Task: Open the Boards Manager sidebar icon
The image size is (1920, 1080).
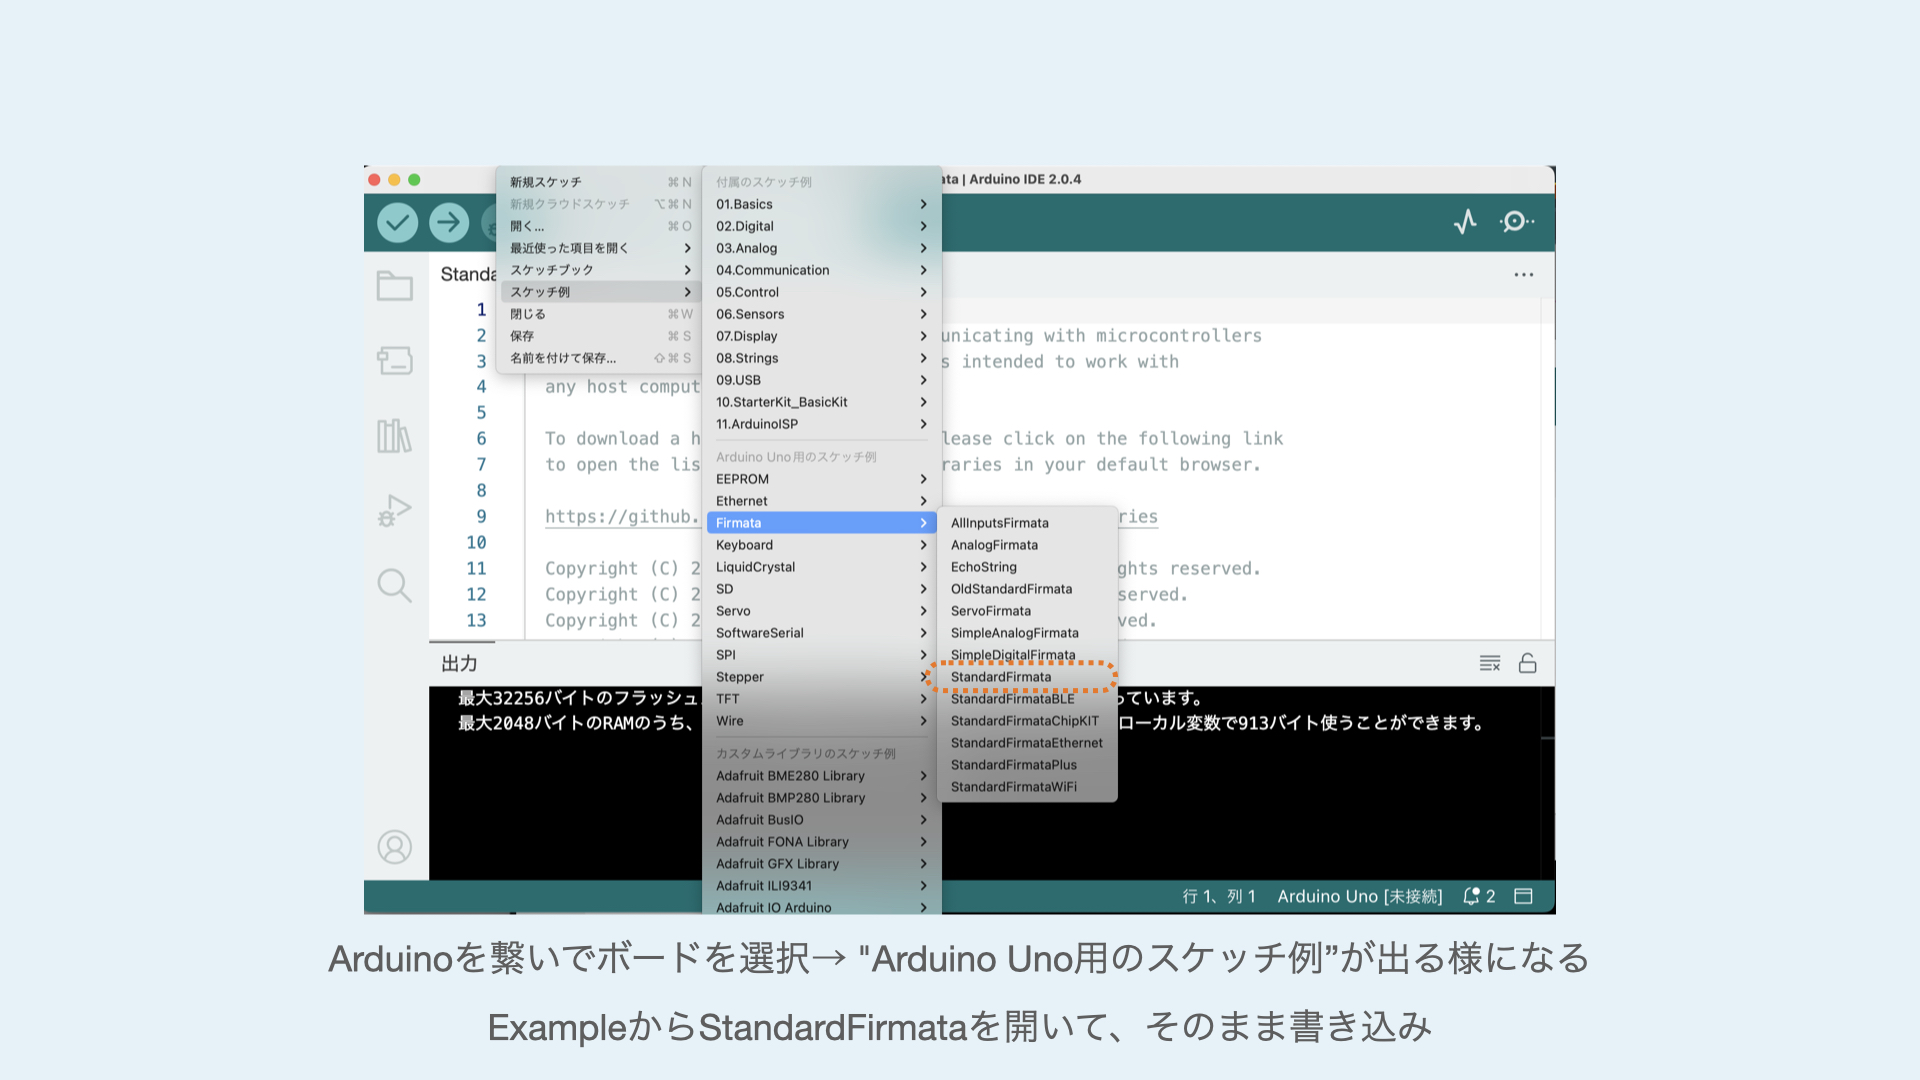Action: [394, 360]
